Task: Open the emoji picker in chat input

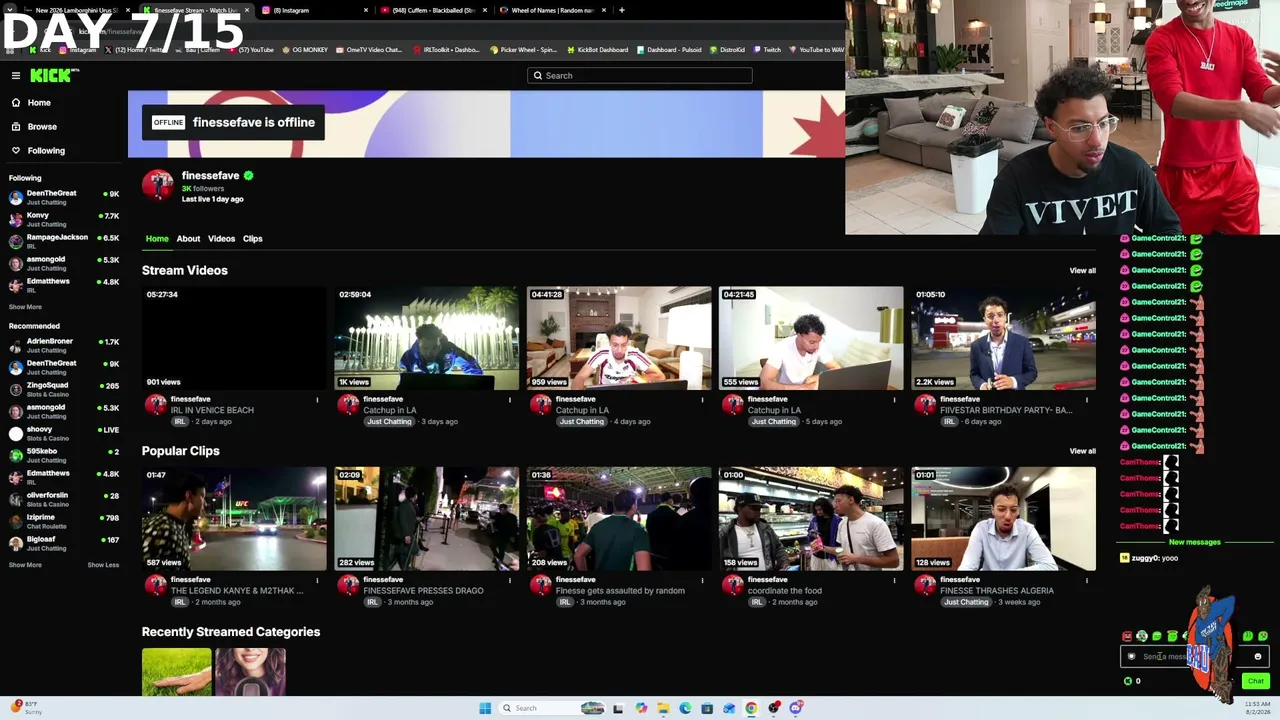Action: (1258, 657)
